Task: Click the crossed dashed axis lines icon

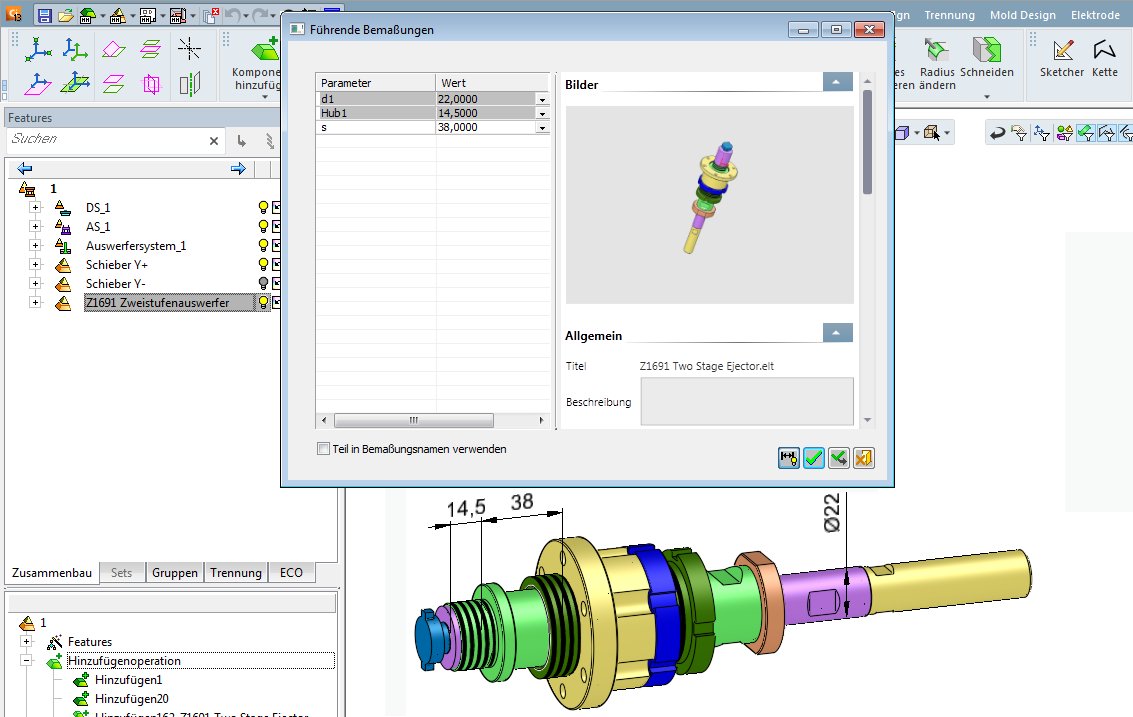Action: tap(189, 49)
